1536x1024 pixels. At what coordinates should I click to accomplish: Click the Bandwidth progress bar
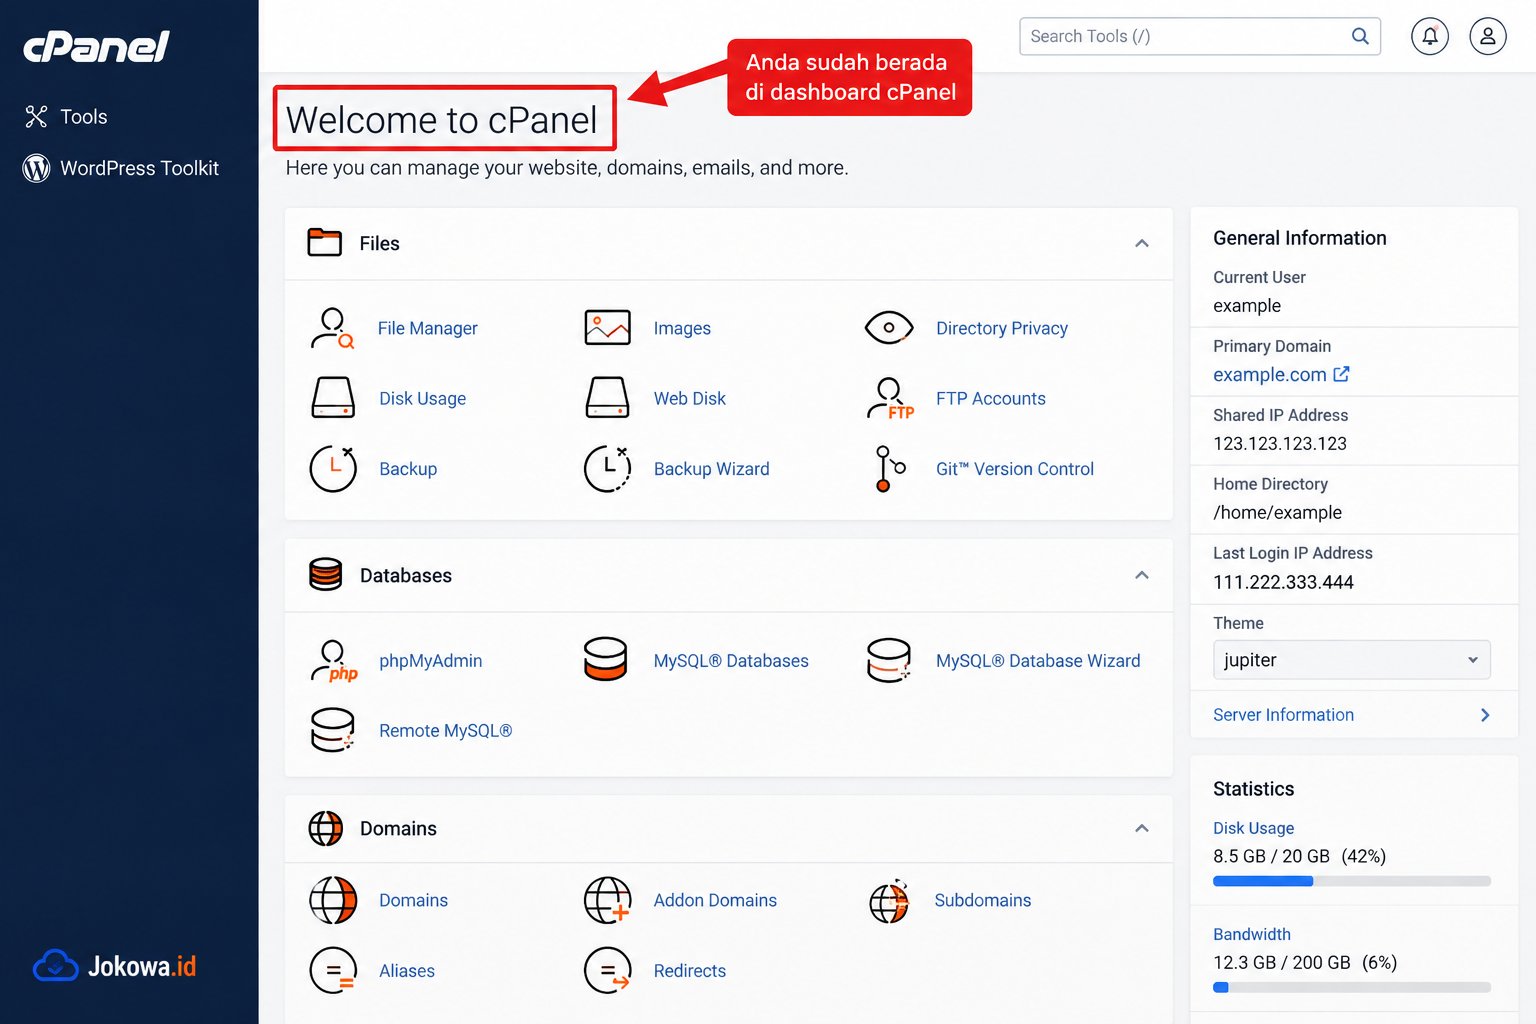1352,987
